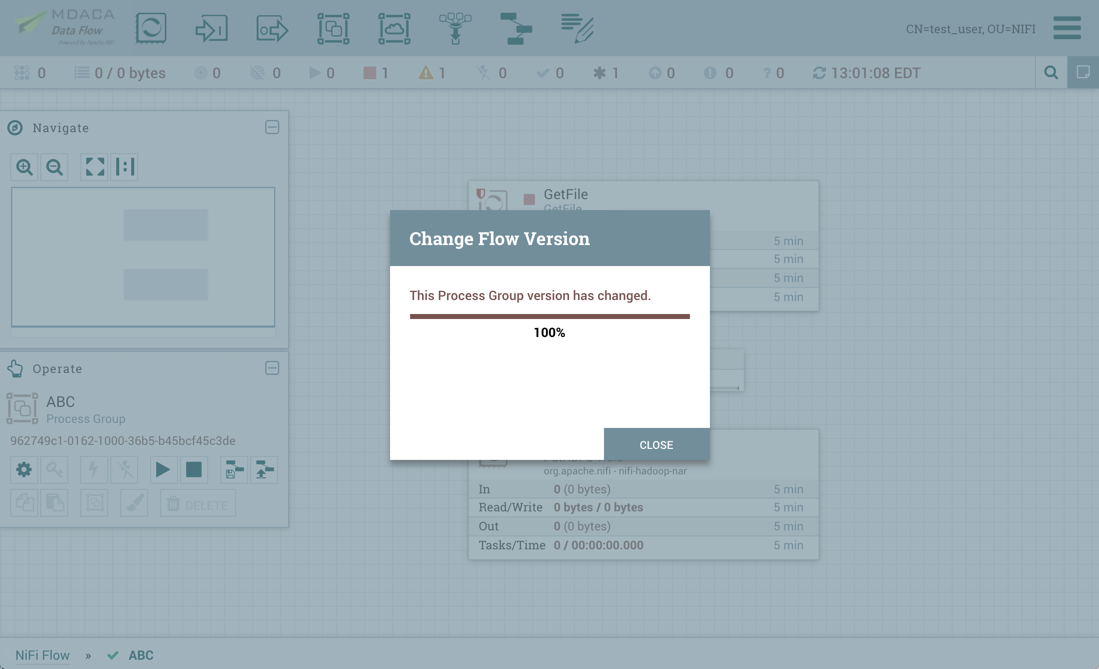The height and width of the screenshot is (669, 1099).
Task: Add a new Processor from the toolbar
Action: pos(151,28)
